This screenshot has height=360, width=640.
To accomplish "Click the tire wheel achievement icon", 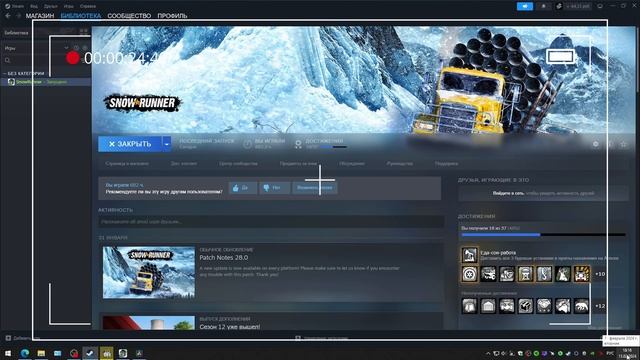I will tap(469, 274).
